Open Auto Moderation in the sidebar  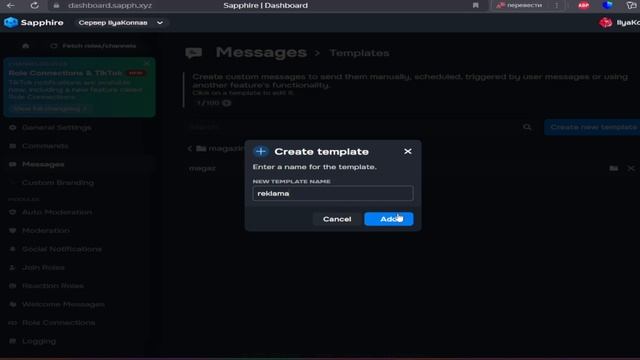(57, 212)
